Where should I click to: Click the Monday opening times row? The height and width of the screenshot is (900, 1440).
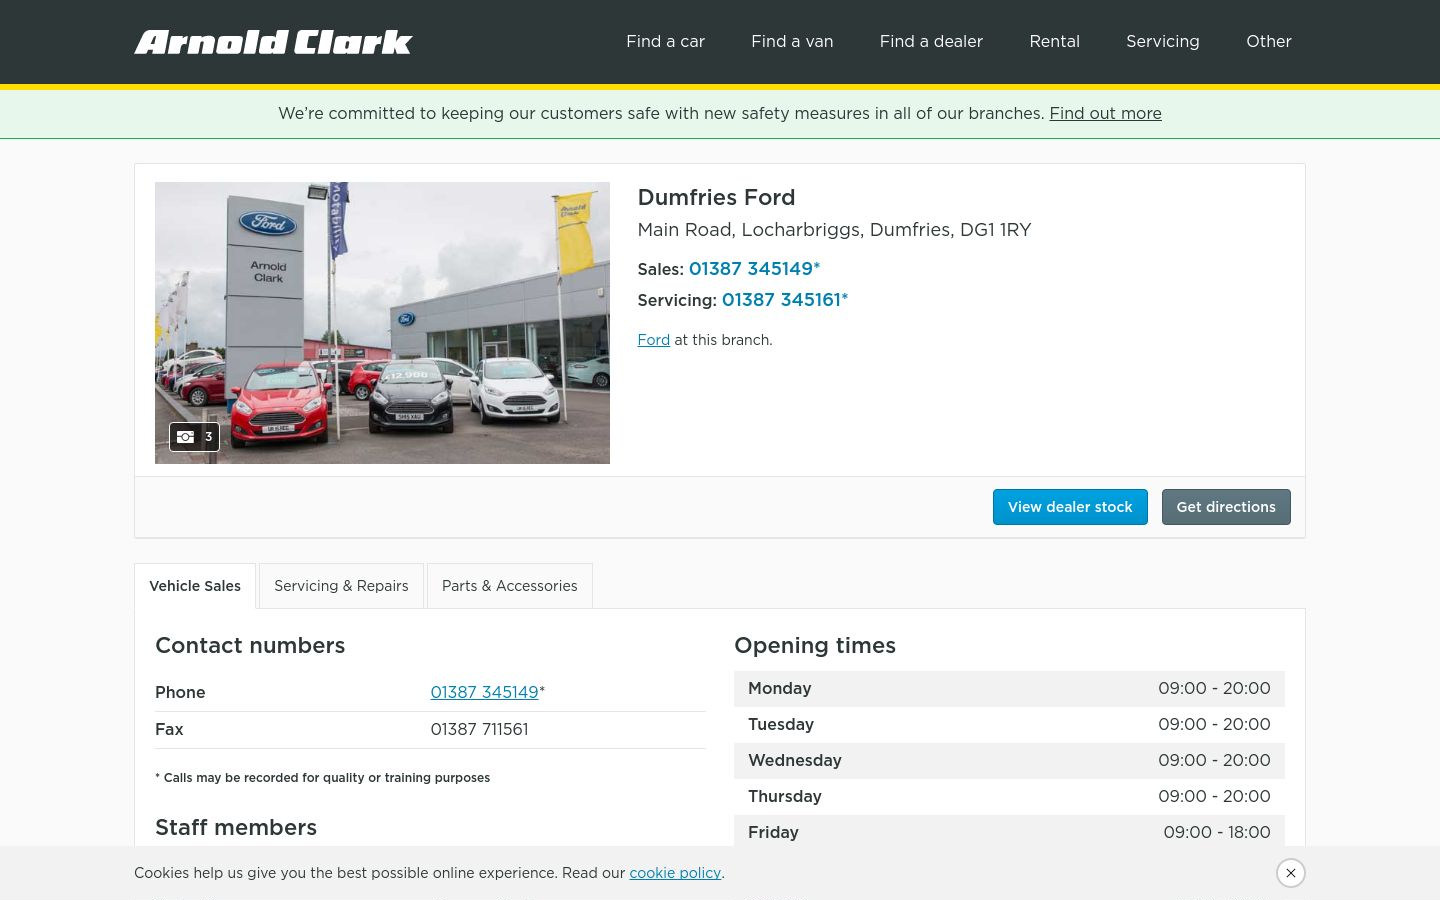(1009, 689)
